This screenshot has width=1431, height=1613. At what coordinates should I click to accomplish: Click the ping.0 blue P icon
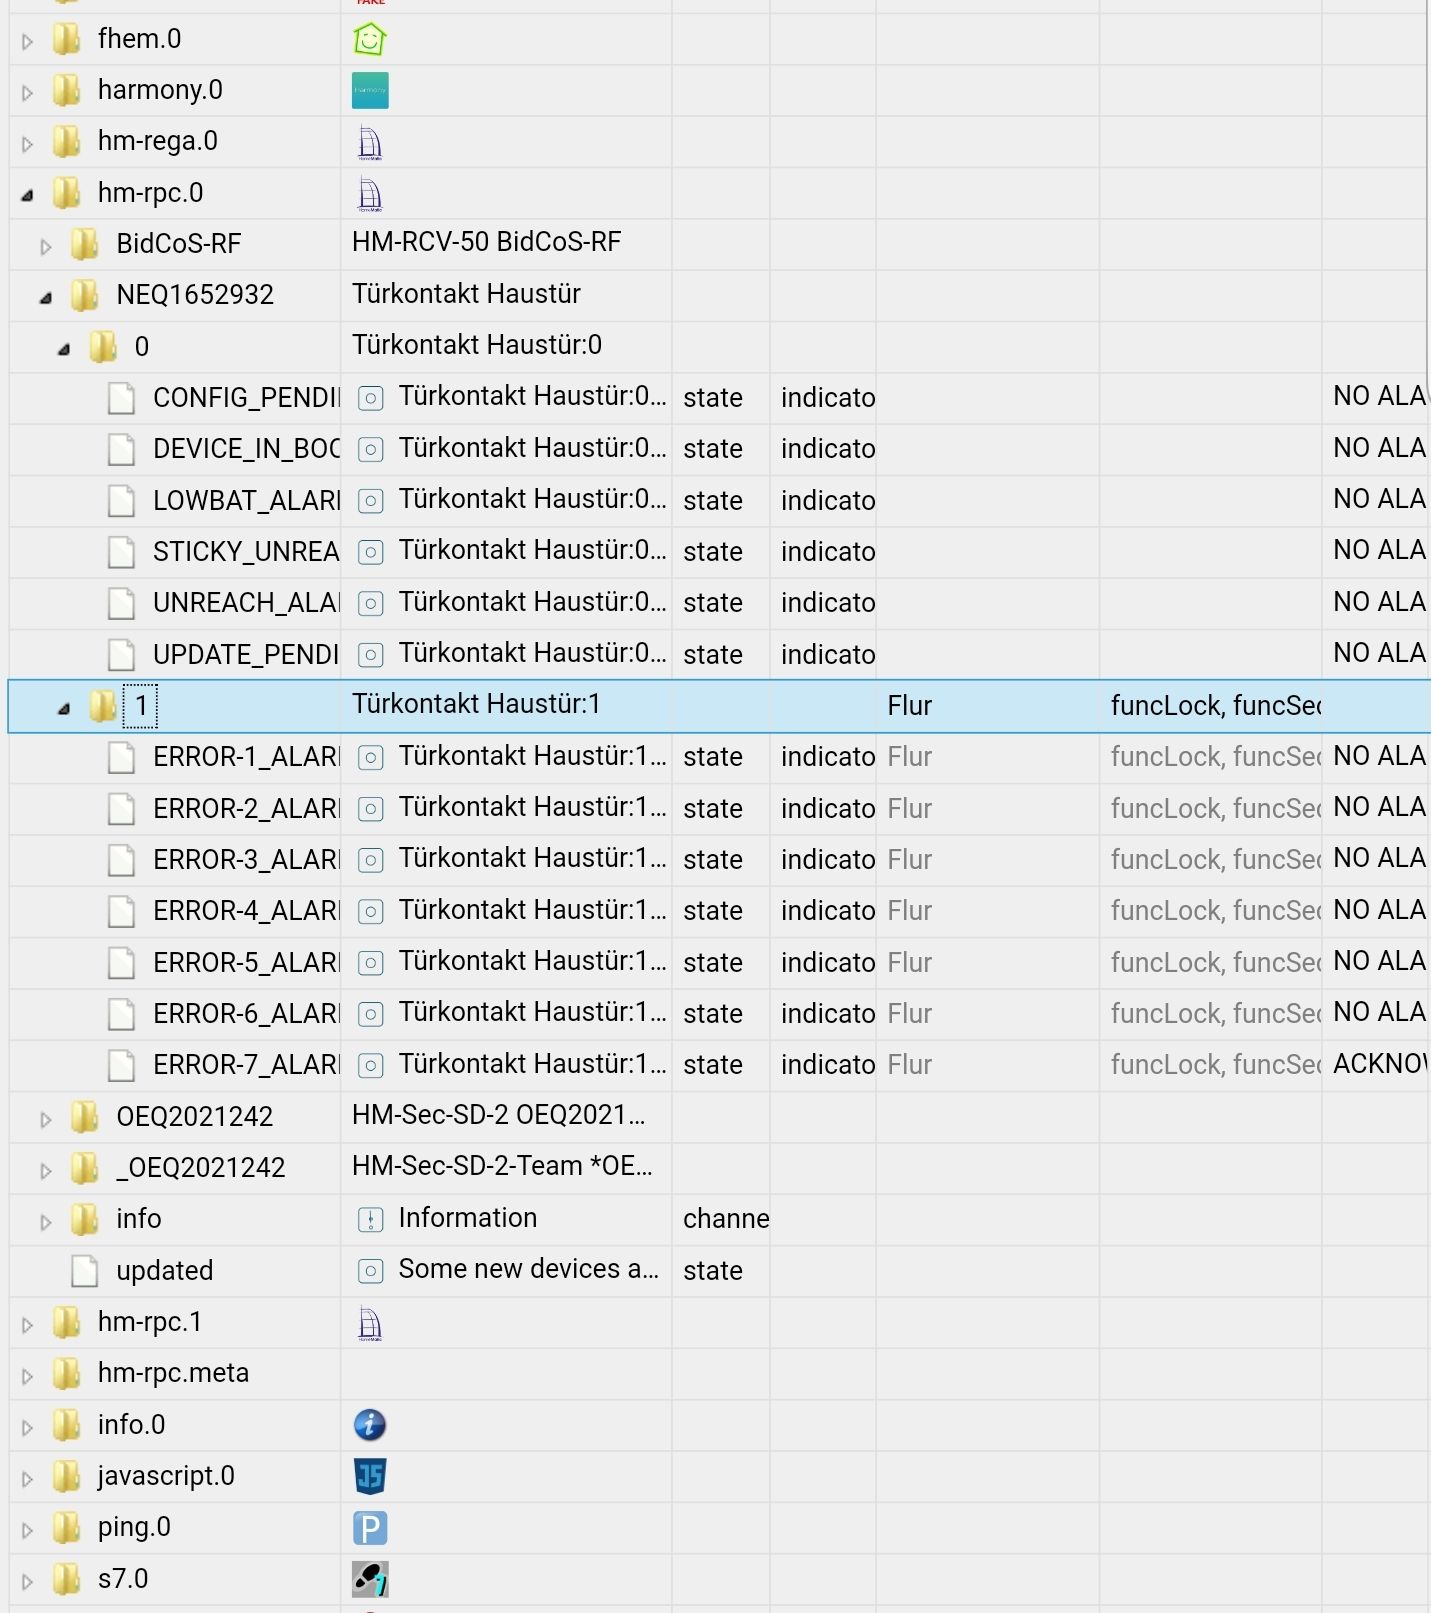point(370,1528)
